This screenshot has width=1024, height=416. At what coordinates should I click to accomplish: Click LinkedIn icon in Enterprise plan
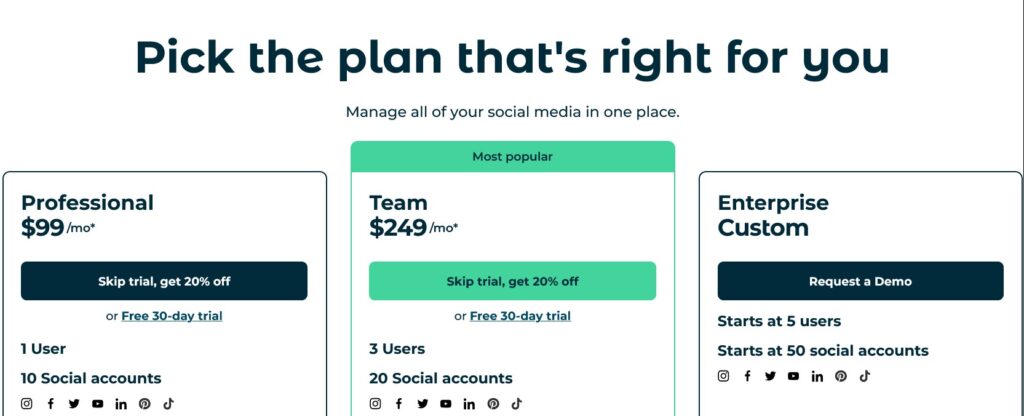click(818, 376)
